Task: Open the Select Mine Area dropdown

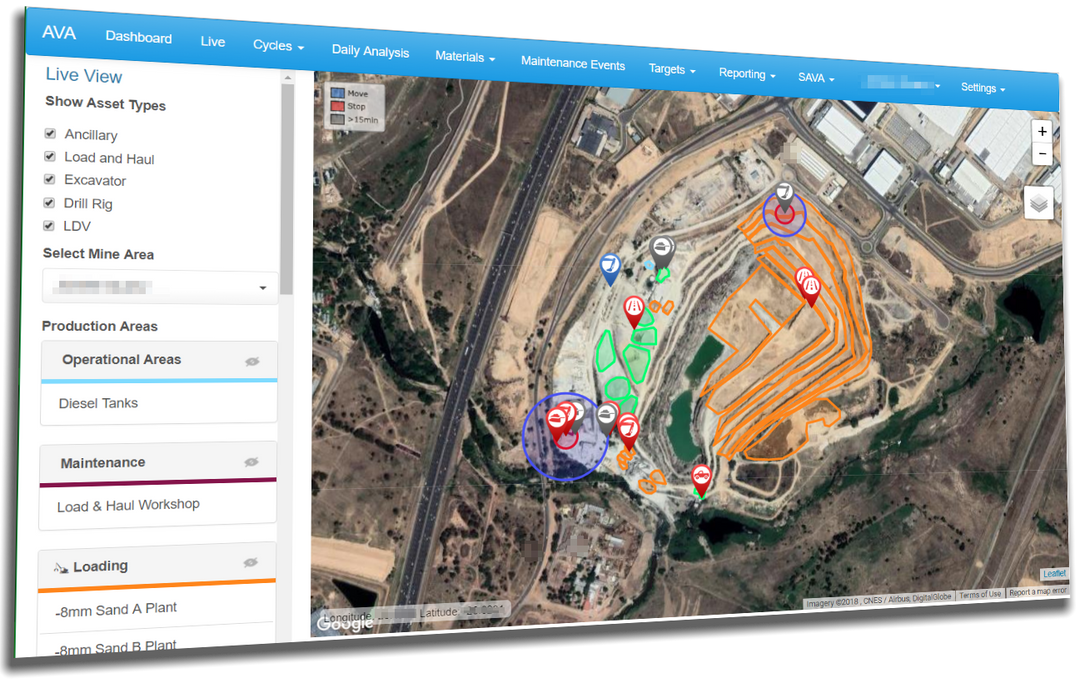Action: tap(159, 287)
